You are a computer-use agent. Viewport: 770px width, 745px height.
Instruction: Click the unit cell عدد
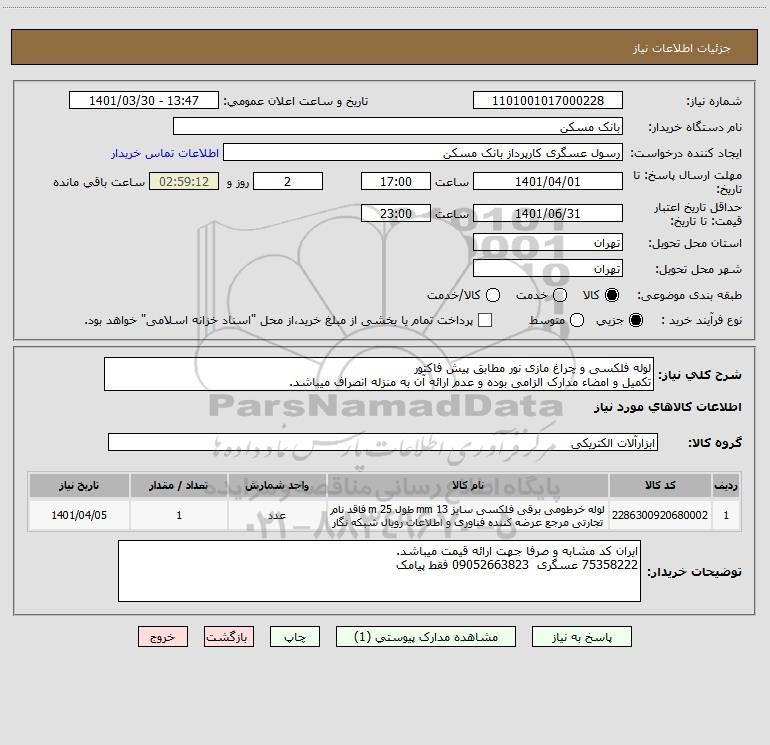(277, 515)
